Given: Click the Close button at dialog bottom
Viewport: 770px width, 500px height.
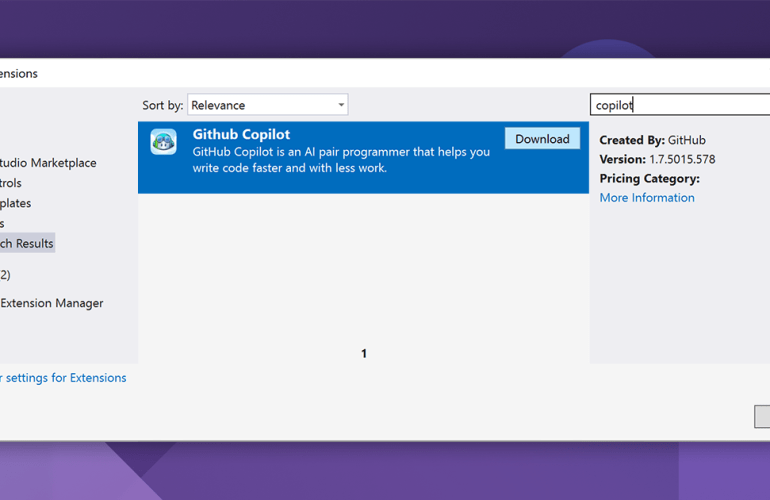Looking at the screenshot, I should [762, 417].
